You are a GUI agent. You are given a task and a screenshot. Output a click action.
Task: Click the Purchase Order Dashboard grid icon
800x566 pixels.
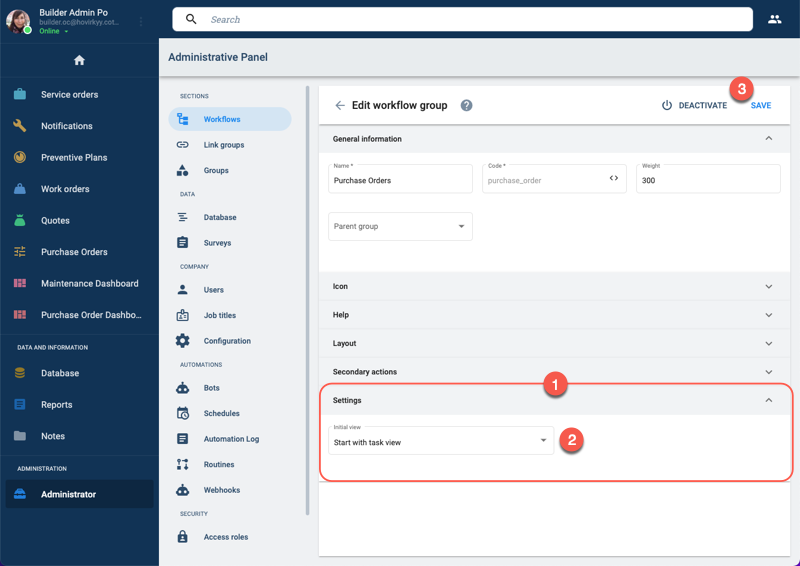[20, 315]
